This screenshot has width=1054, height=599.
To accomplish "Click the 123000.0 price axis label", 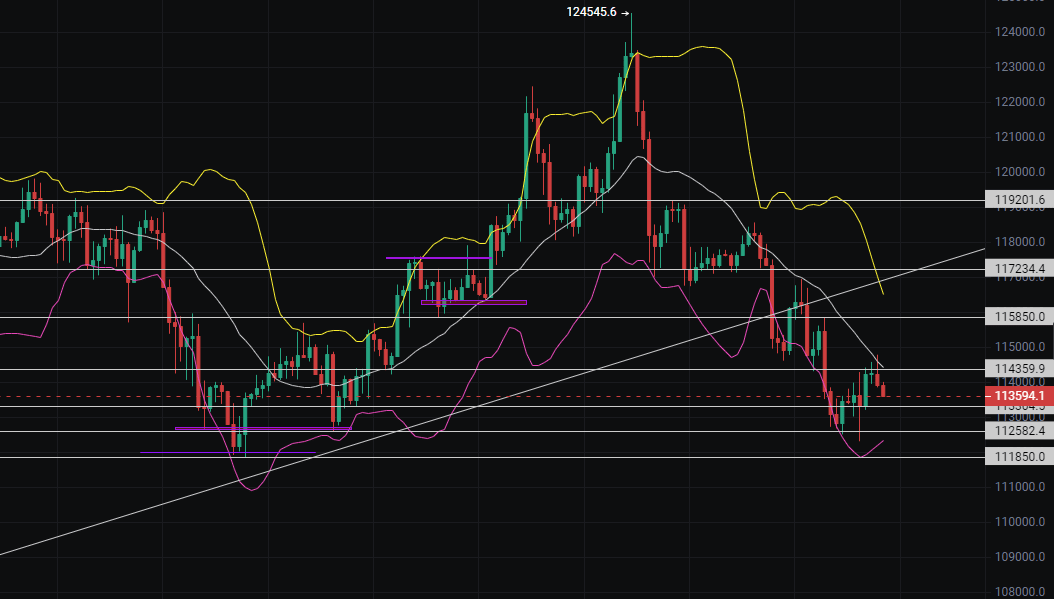I will pos(1020,67).
